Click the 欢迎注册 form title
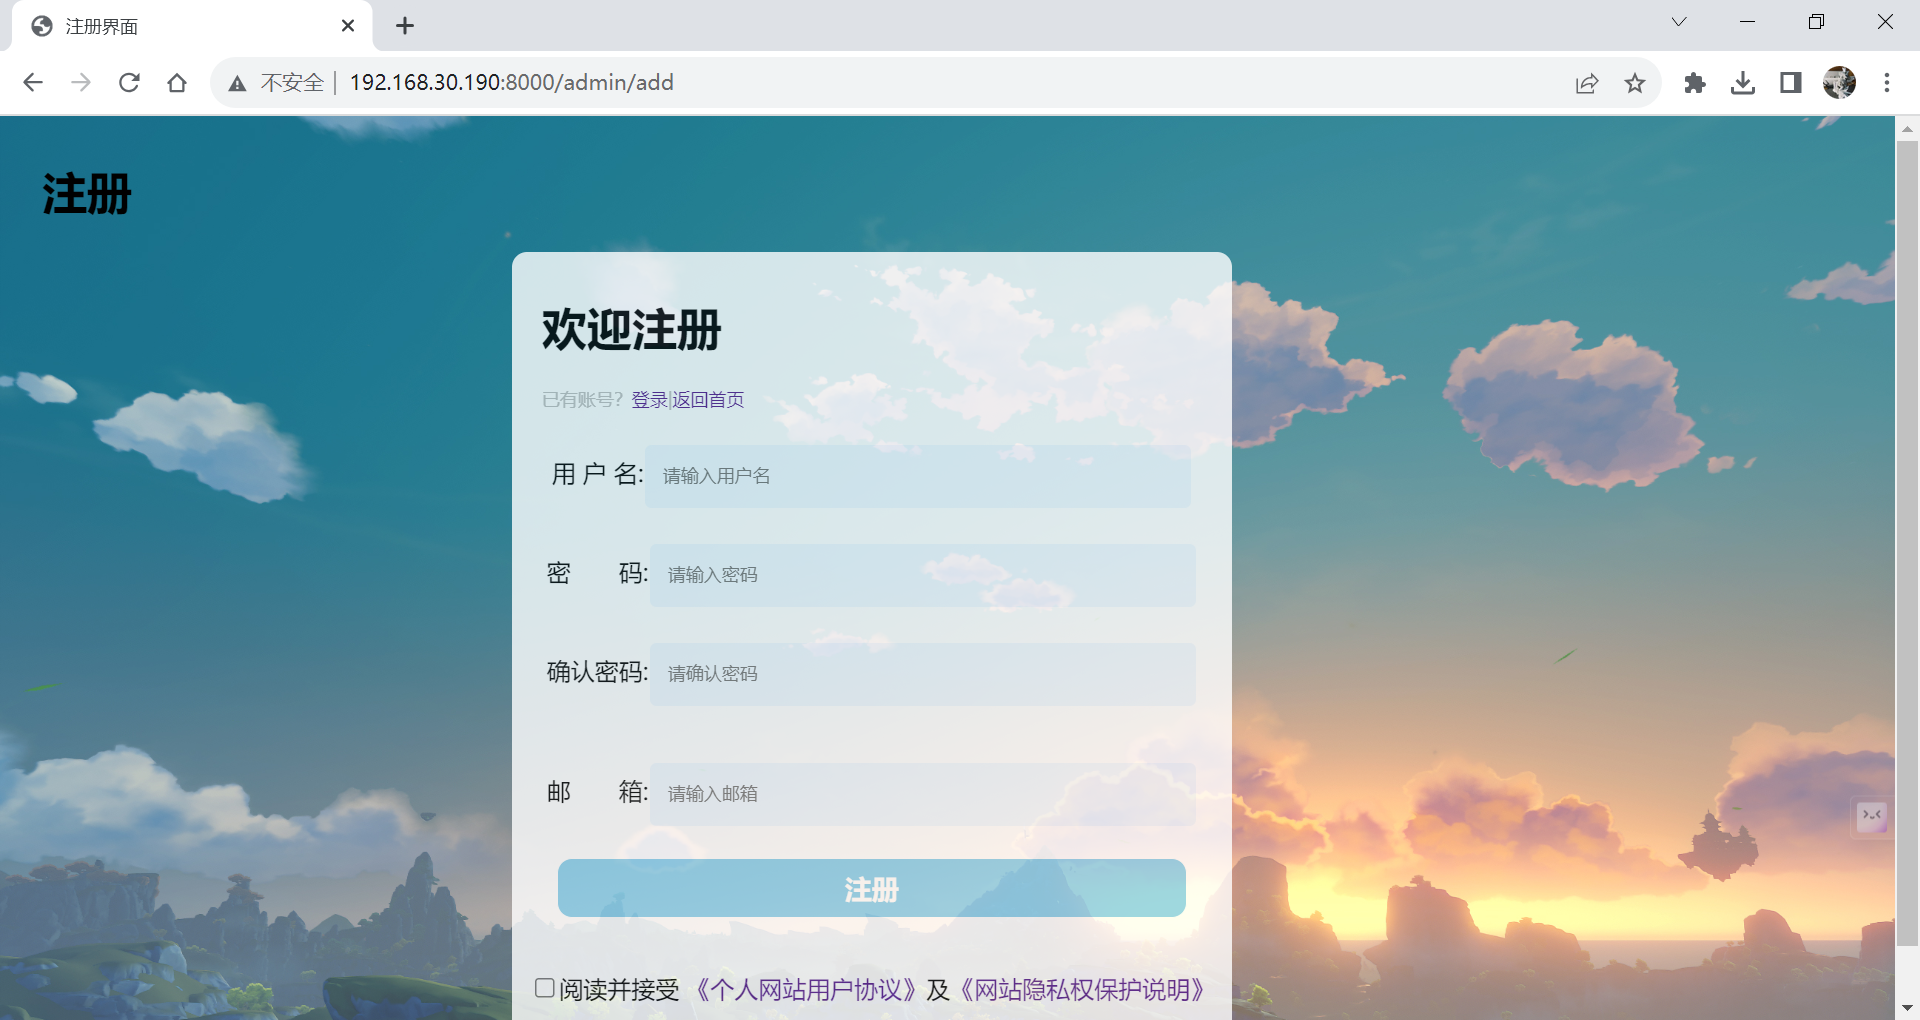The height and width of the screenshot is (1020, 1920). [x=632, y=330]
